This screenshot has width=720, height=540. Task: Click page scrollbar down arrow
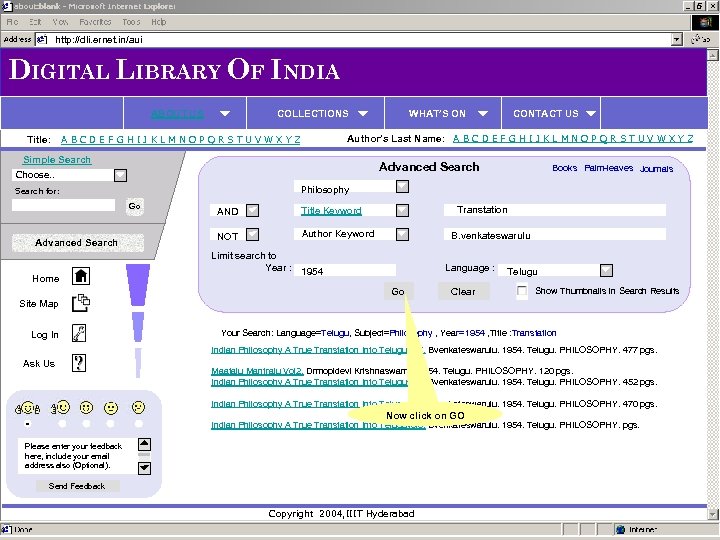[713, 514]
